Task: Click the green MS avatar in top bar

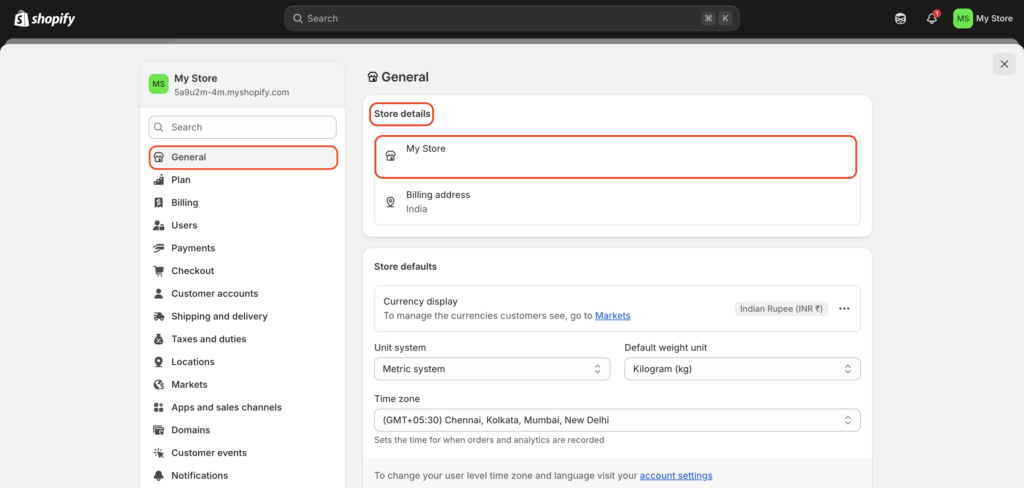Action: [x=963, y=18]
